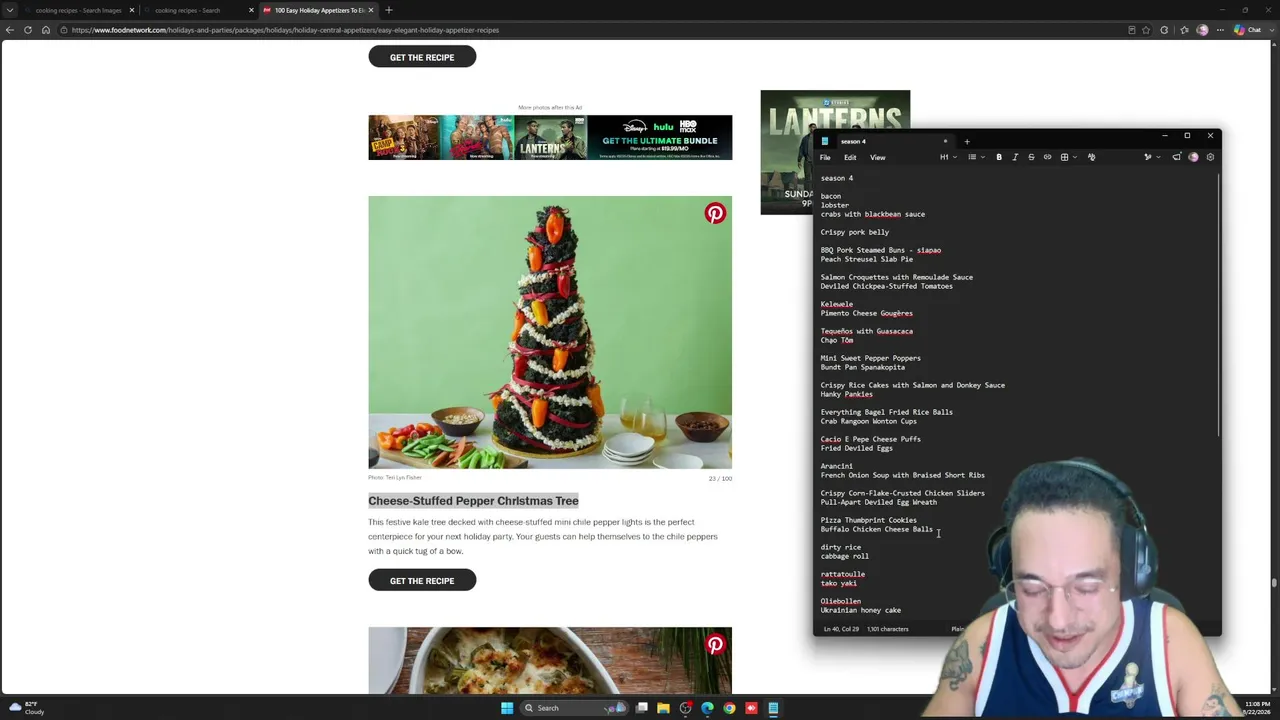The height and width of the screenshot is (720, 1280).
Task: Open File Explorer from the taskbar
Action: click(663, 708)
